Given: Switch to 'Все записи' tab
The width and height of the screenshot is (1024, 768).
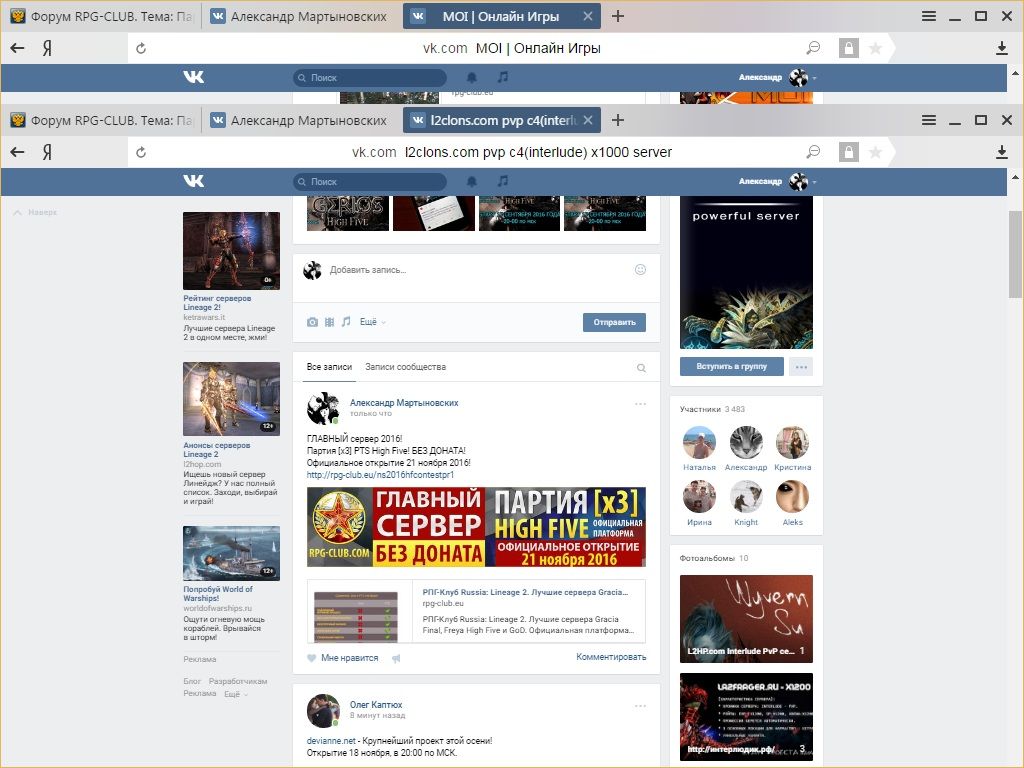Looking at the screenshot, I should point(329,367).
